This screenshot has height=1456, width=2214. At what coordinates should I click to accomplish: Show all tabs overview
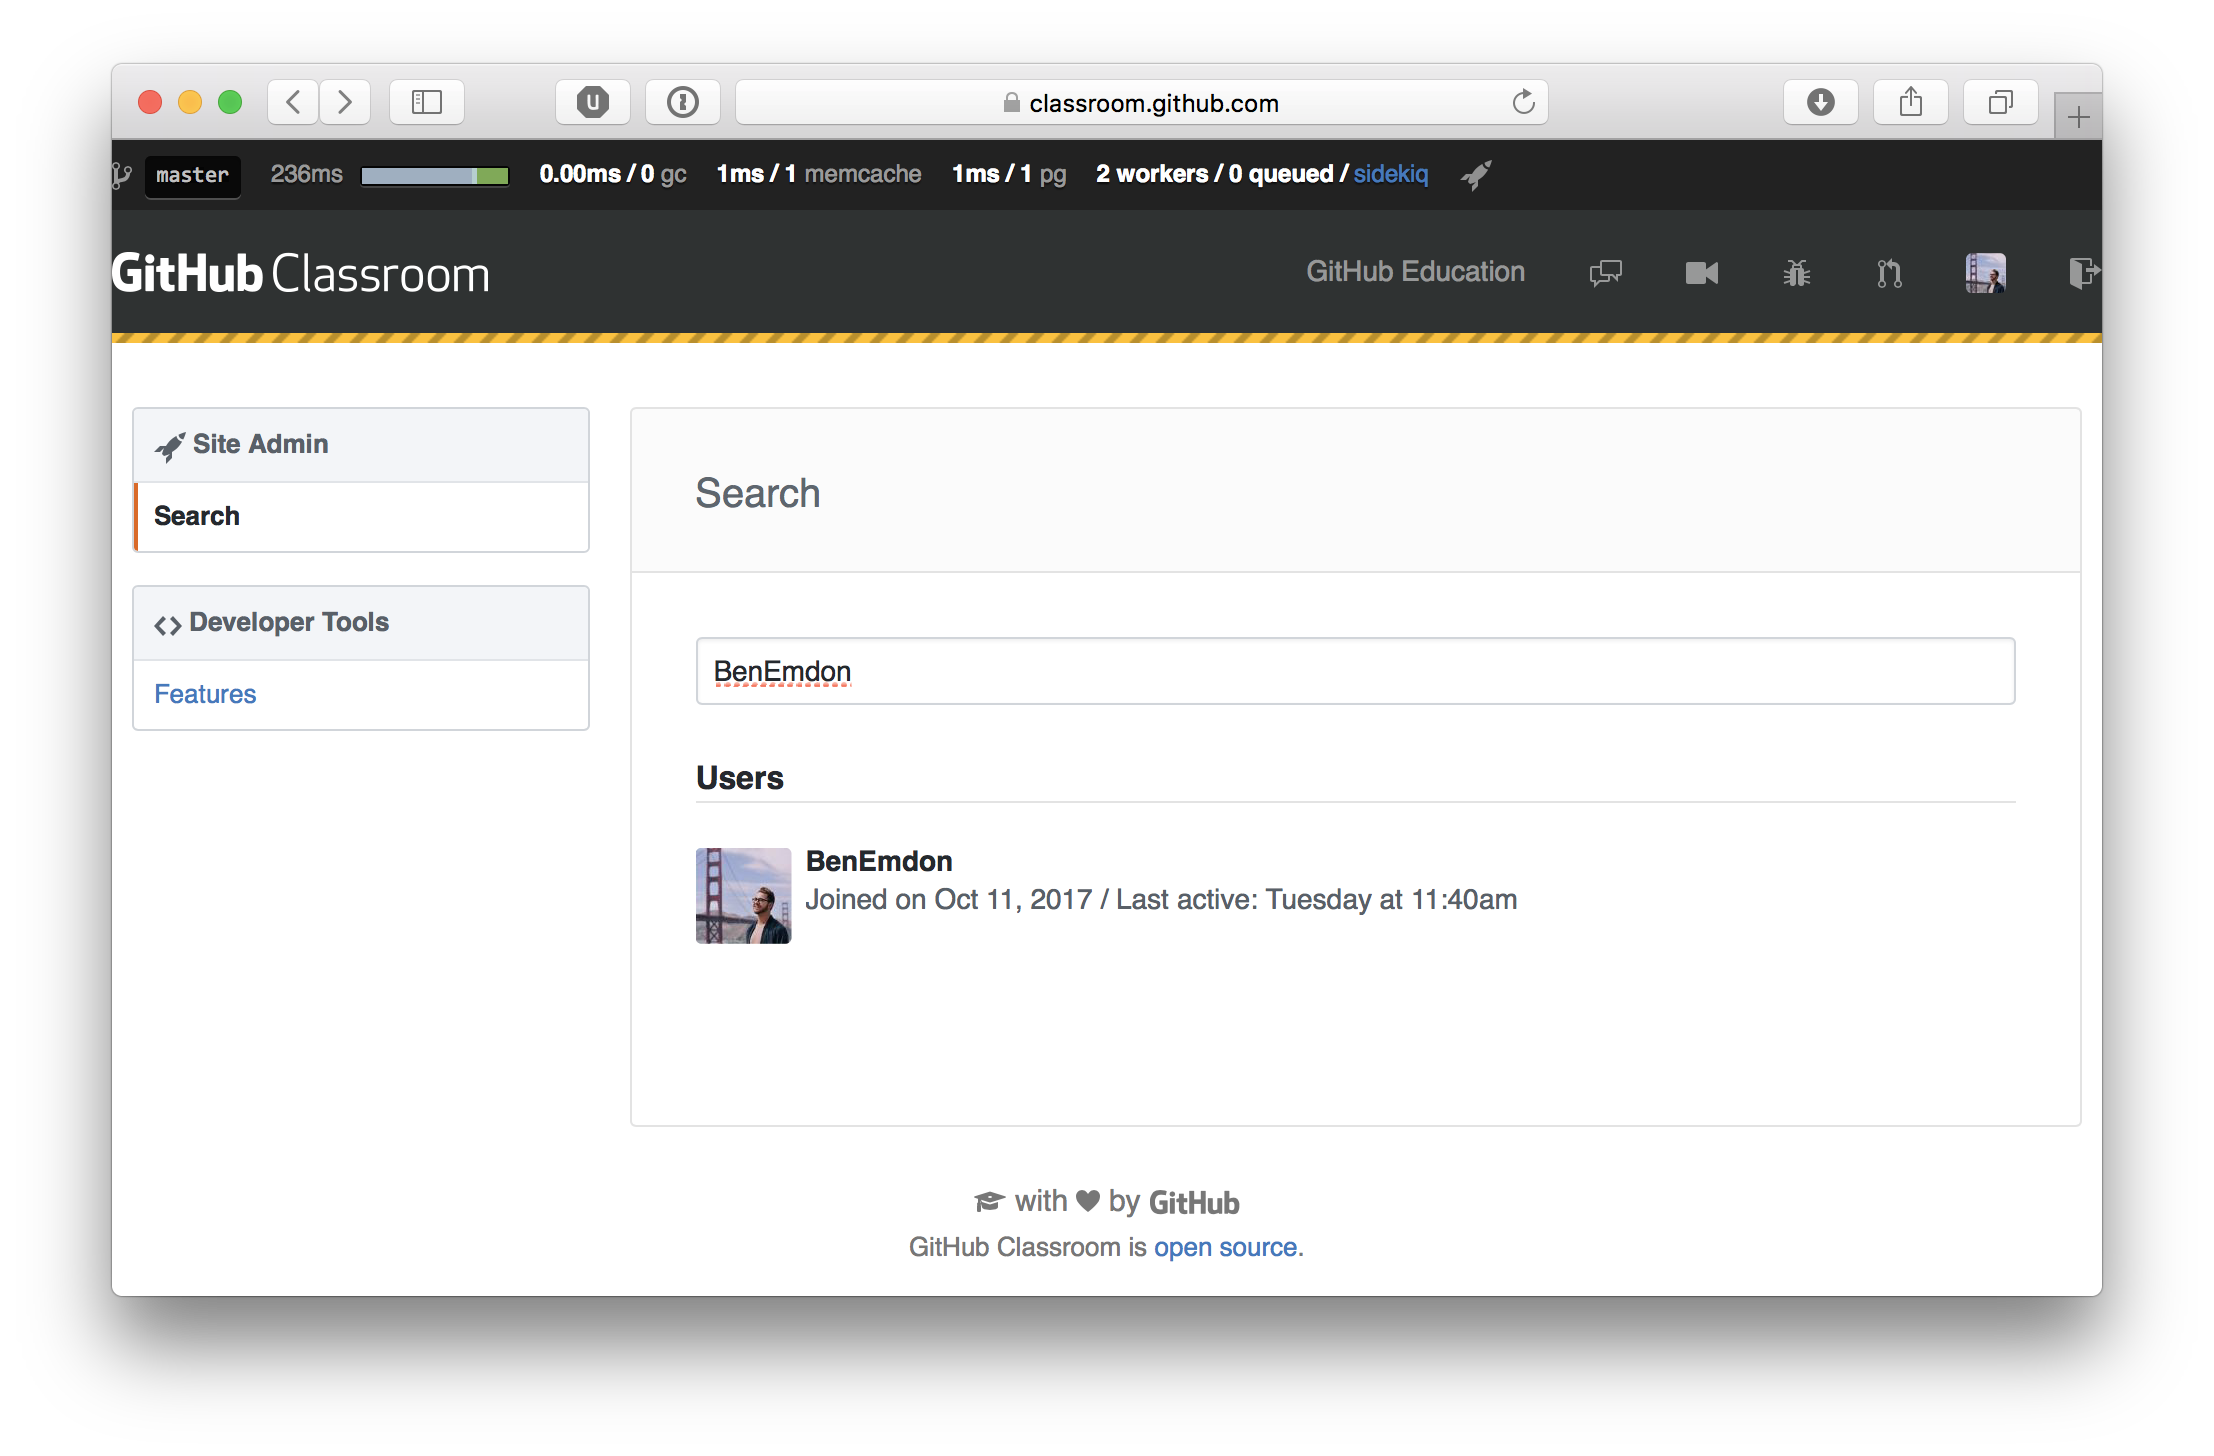(x=2001, y=102)
